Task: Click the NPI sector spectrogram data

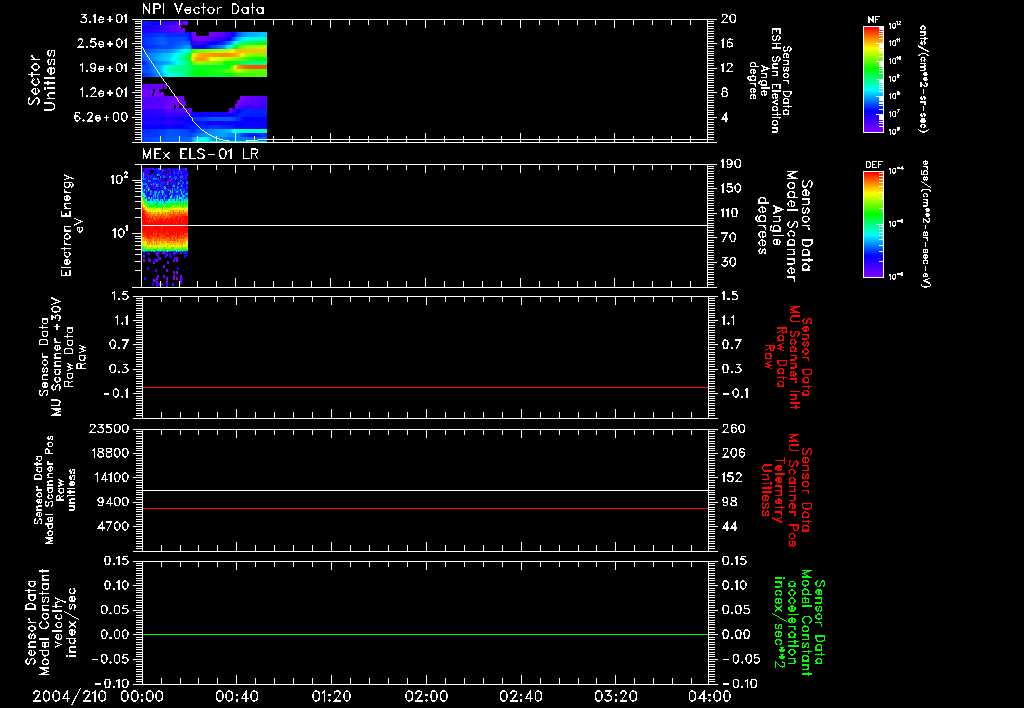Action: (204, 81)
